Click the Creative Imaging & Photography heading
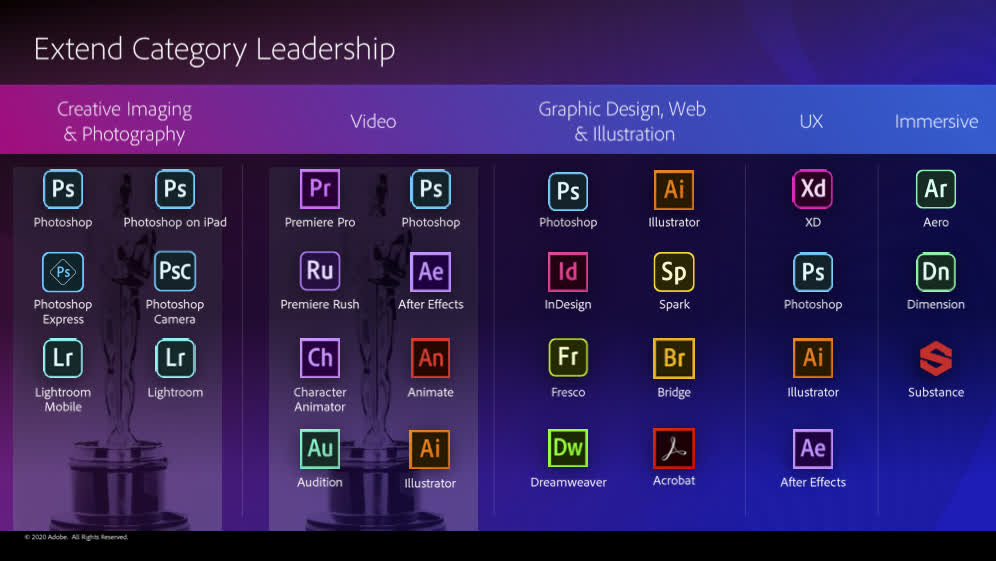Image resolution: width=996 pixels, height=561 pixels. [124, 121]
